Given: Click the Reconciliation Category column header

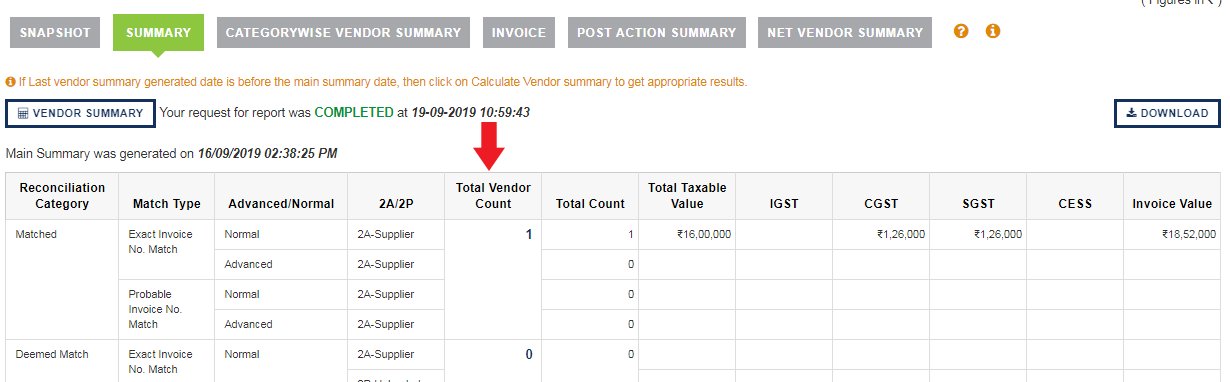Looking at the screenshot, I should click(62, 196).
